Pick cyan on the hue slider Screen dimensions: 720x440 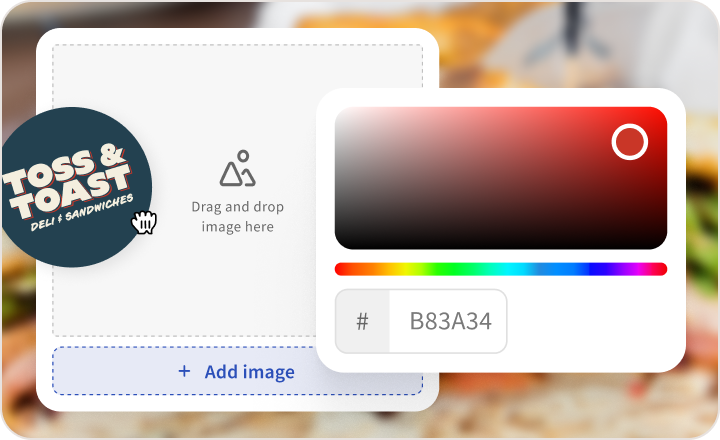[x=503, y=269]
